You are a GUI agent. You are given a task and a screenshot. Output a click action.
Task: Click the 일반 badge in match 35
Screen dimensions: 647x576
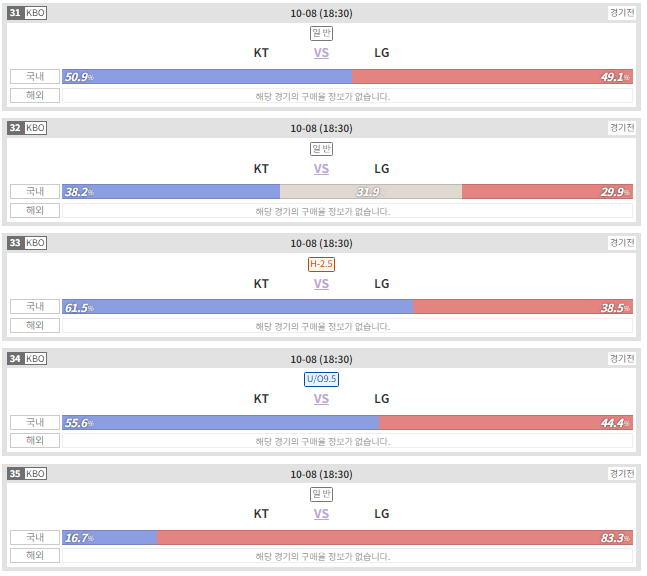(x=321, y=494)
